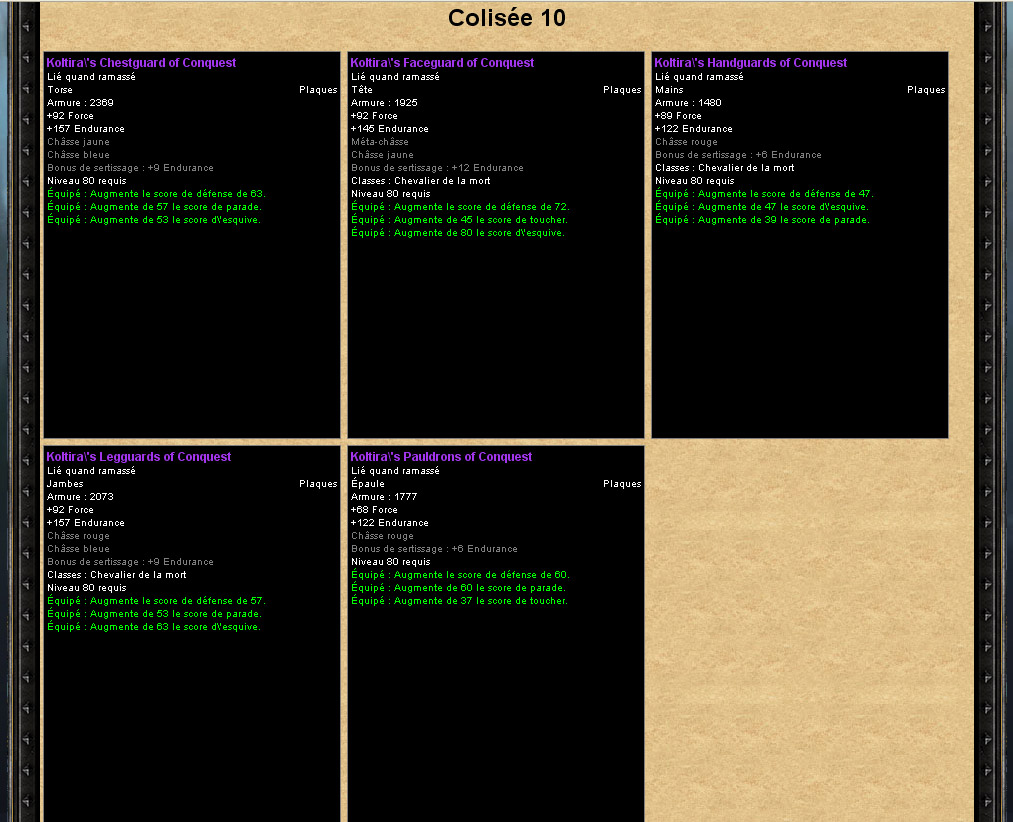Click 'Classes : Chevalier de la mort' in Faceguard card
The width and height of the screenshot is (1013, 822).
click(x=421, y=181)
